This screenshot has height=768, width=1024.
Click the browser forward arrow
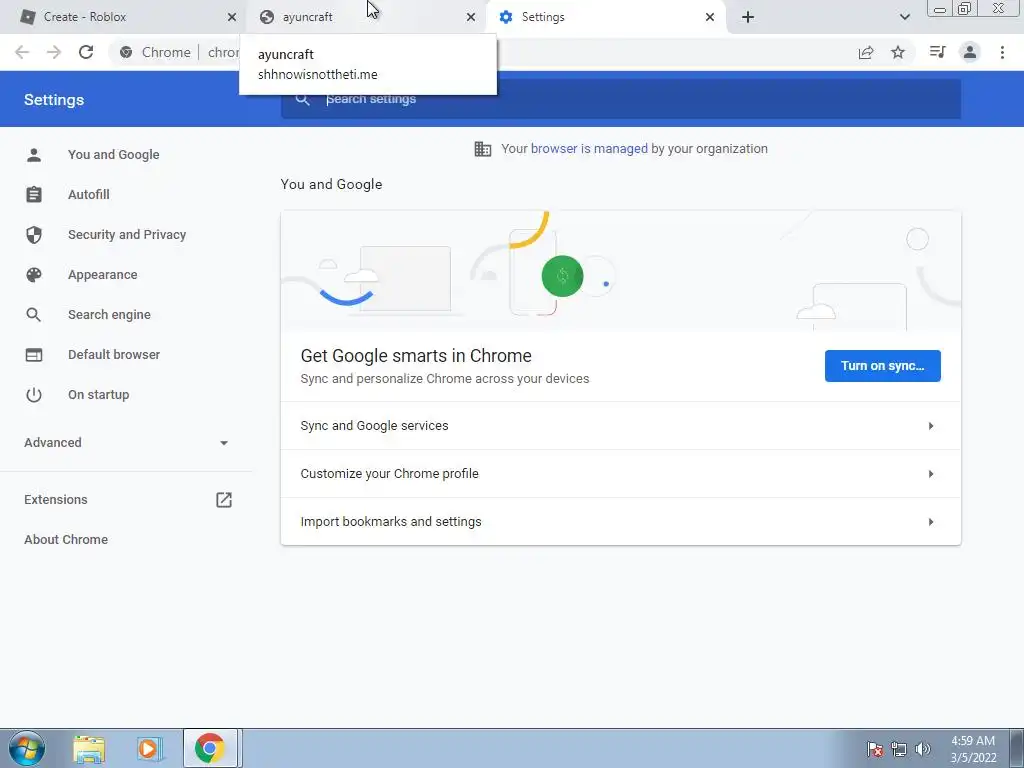tap(54, 52)
